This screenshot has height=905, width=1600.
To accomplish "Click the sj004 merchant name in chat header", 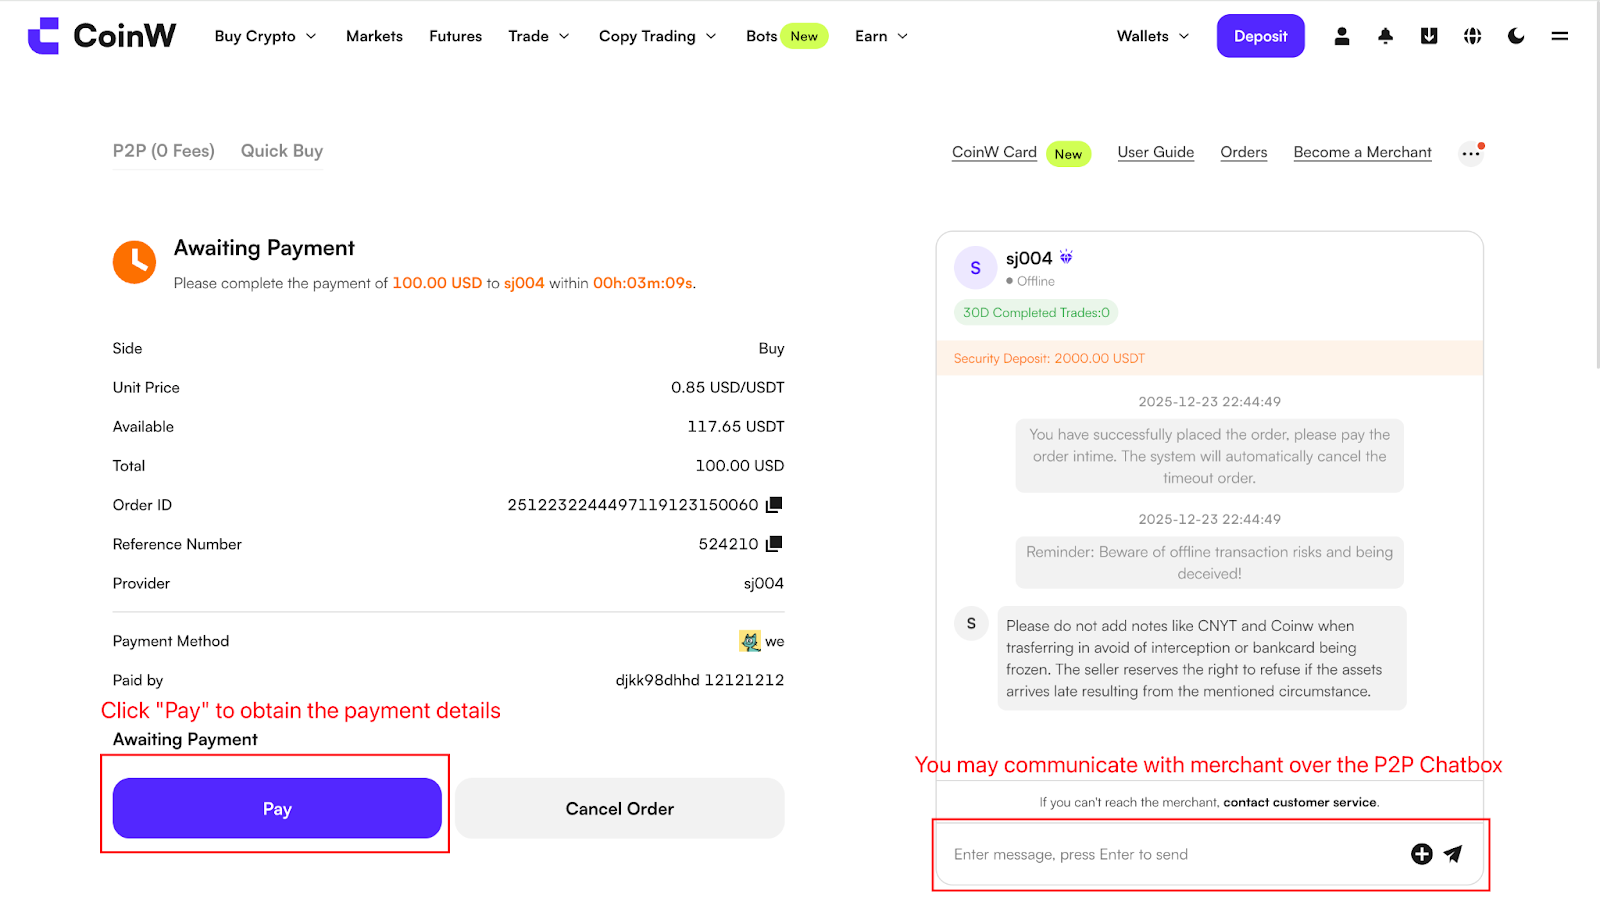I will [x=1029, y=258].
